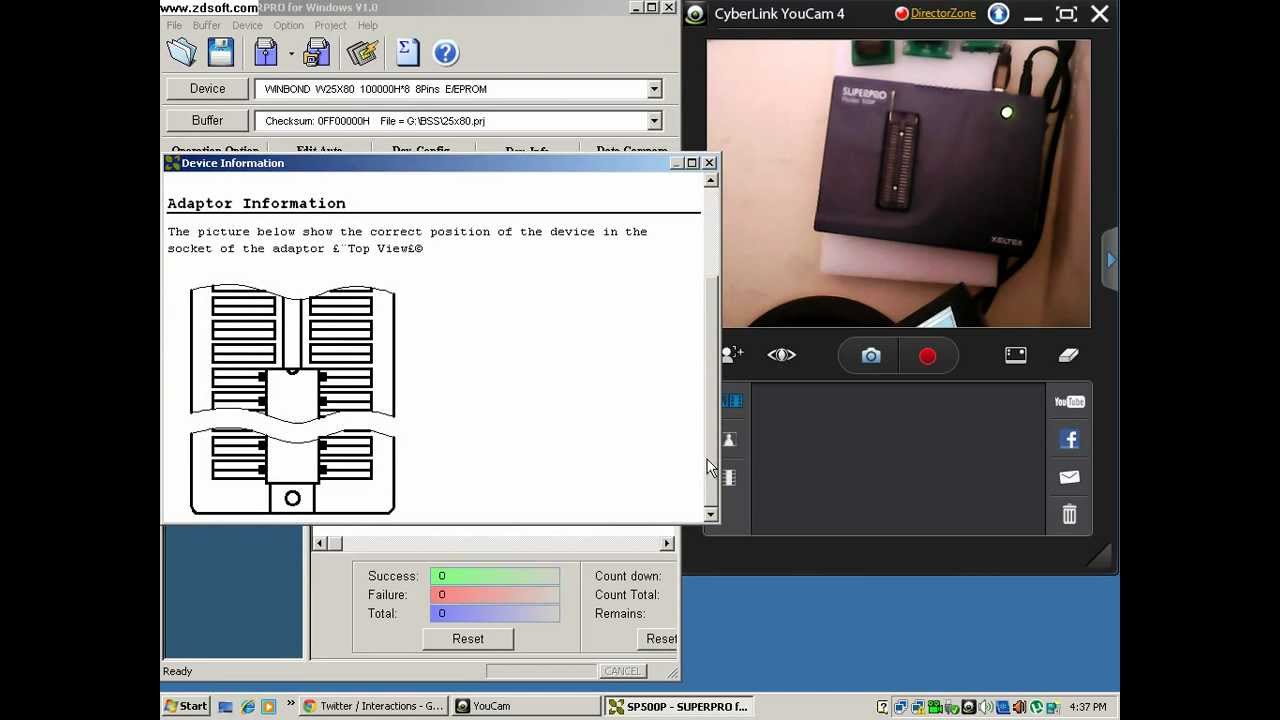The width and height of the screenshot is (1280, 720).
Task: Open the Buffer menu
Action: click(x=206, y=25)
